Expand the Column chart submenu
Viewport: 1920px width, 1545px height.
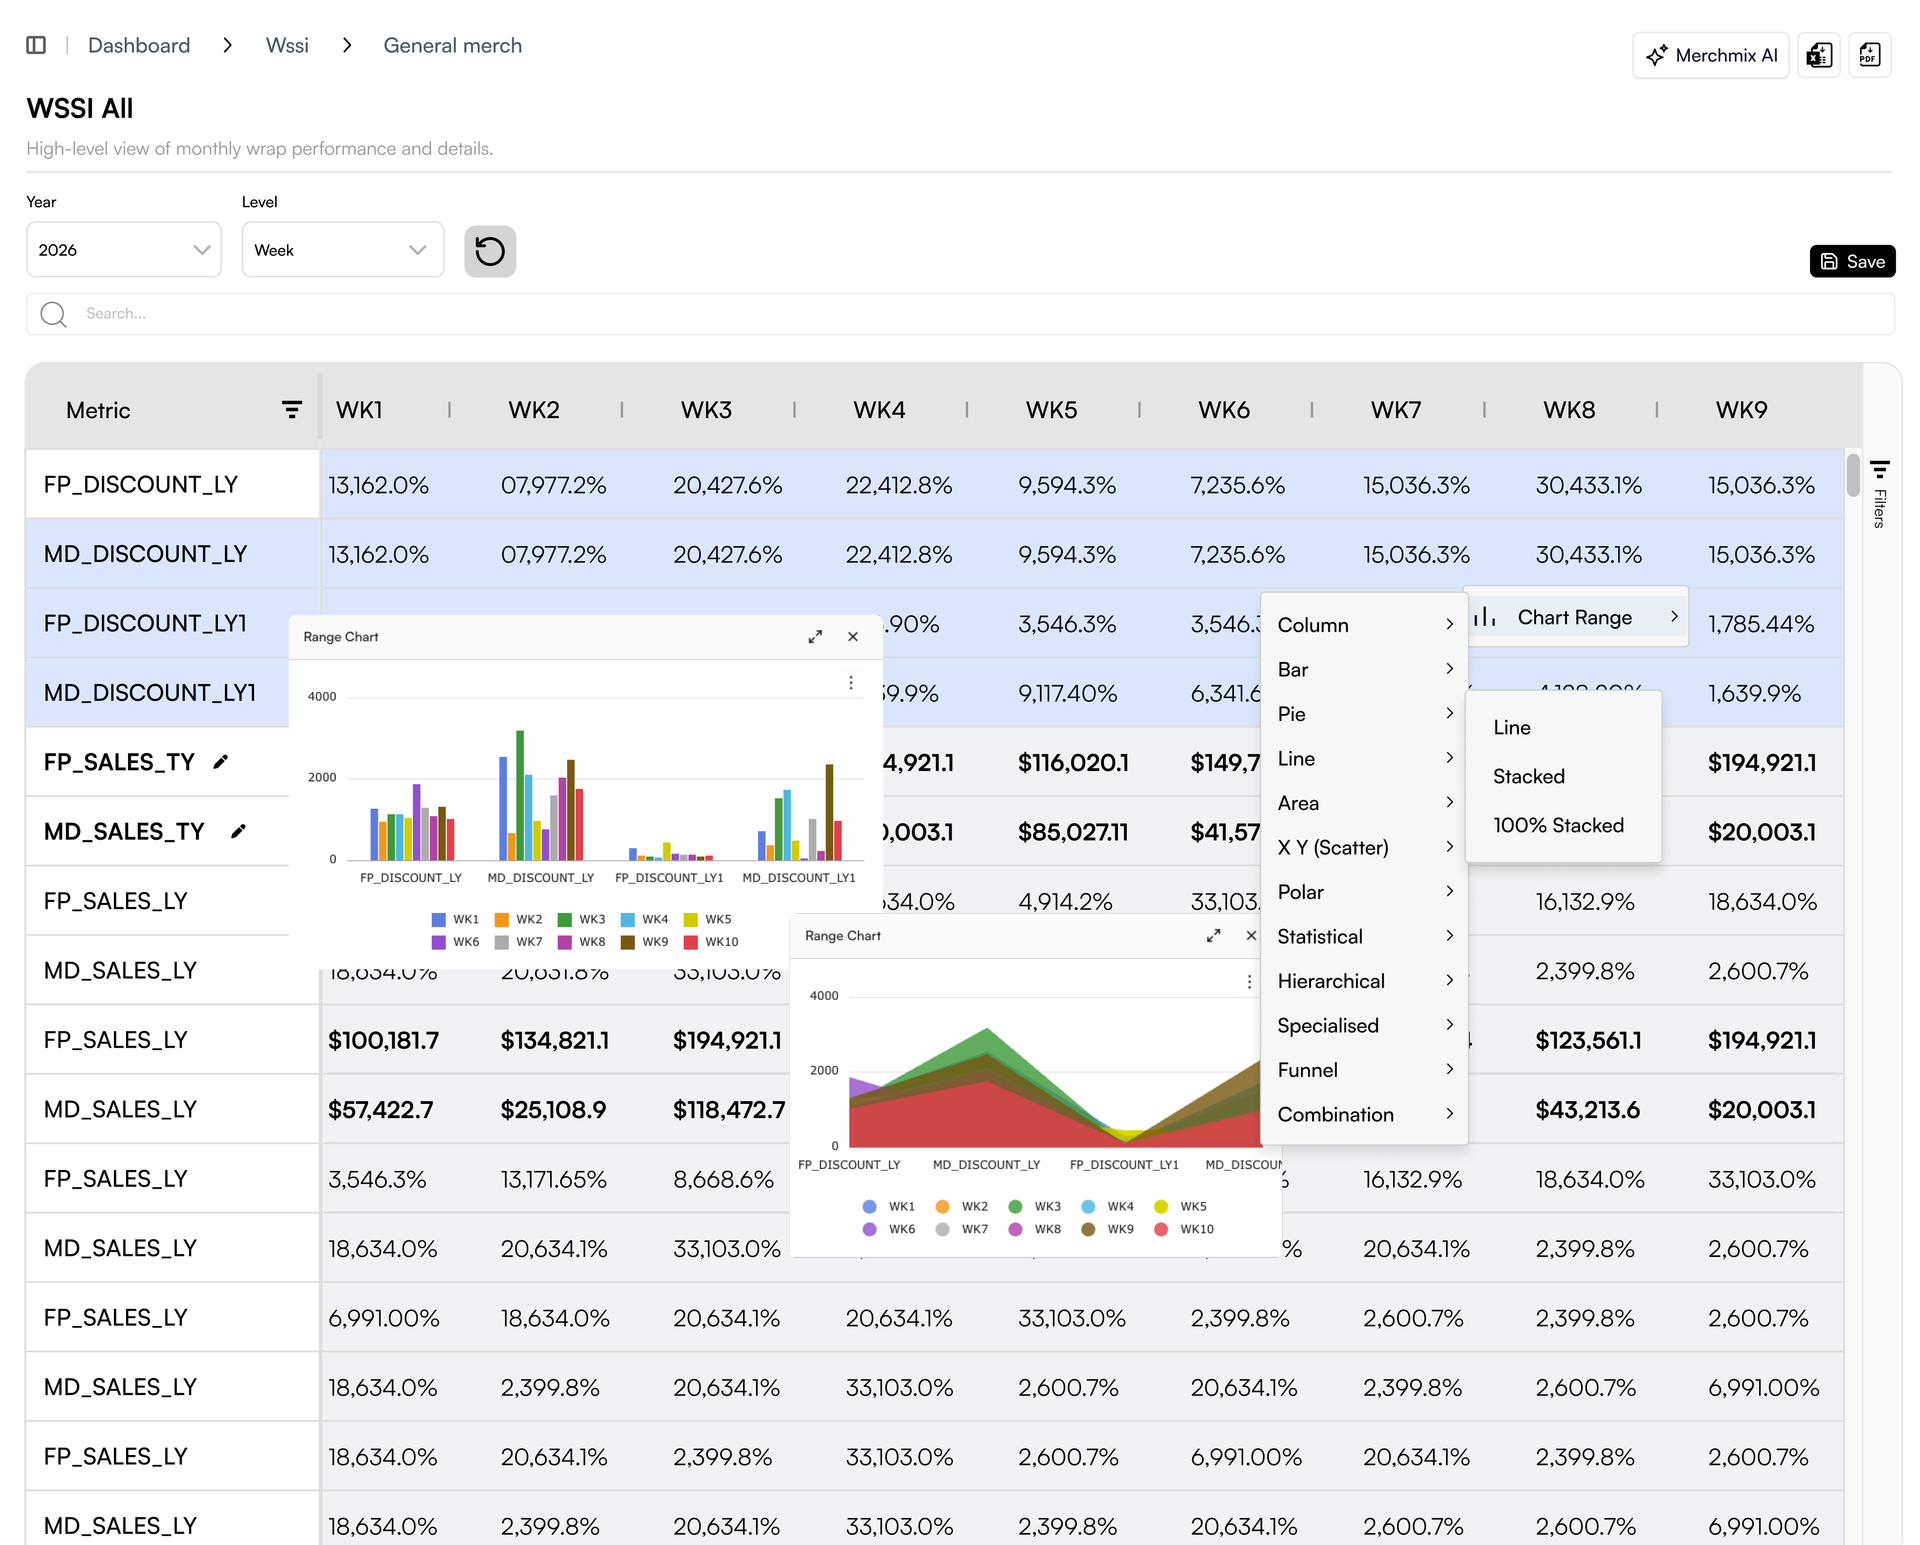[x=1364, y=625]
